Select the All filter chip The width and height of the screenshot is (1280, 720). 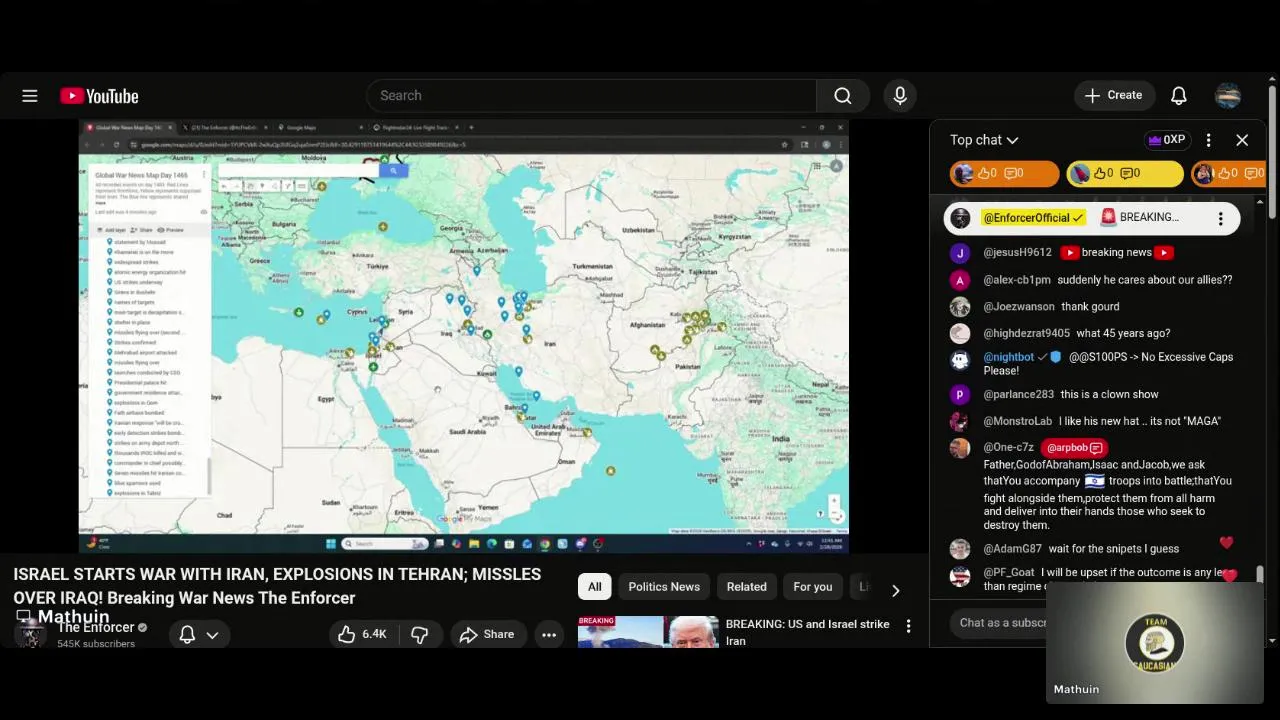point(595,587)
